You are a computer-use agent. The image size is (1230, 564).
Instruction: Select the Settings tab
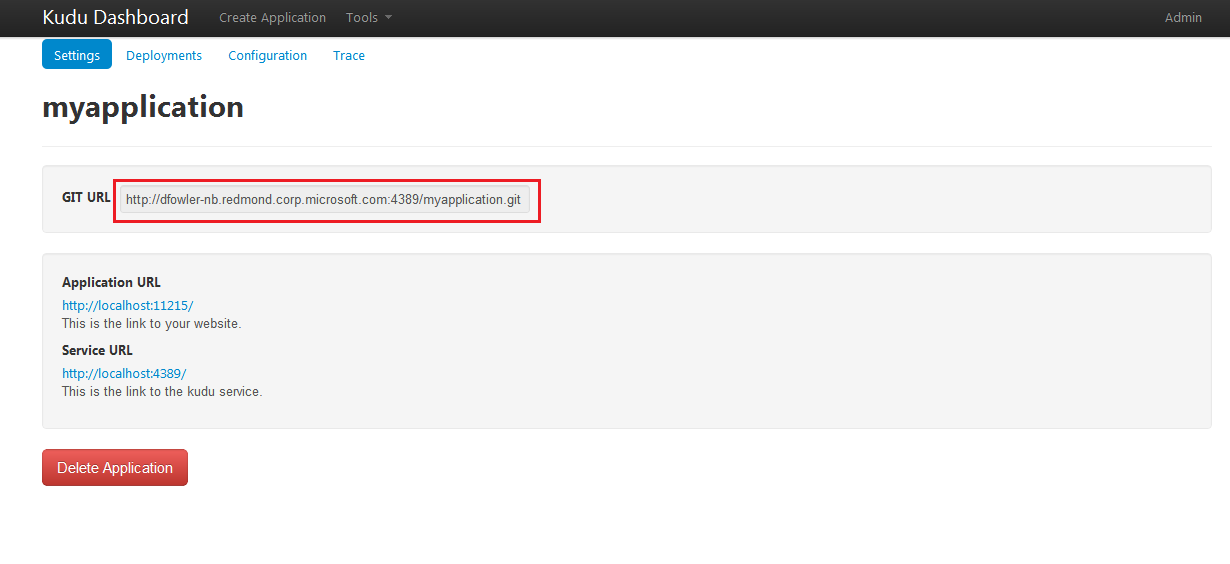pos(77,55)
